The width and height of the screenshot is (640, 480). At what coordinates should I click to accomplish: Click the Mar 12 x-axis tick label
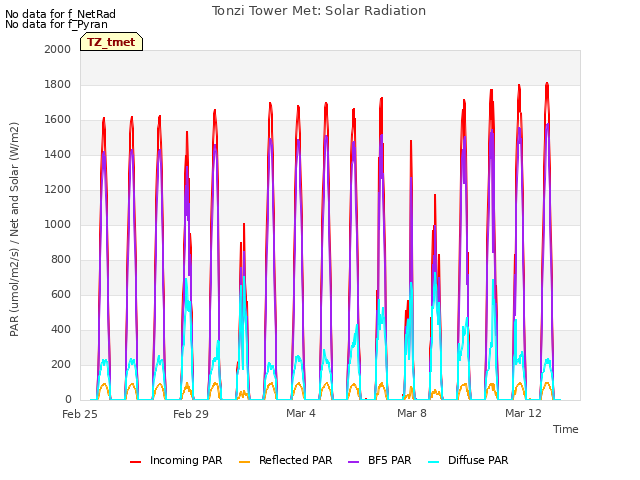tap(523, 413)
